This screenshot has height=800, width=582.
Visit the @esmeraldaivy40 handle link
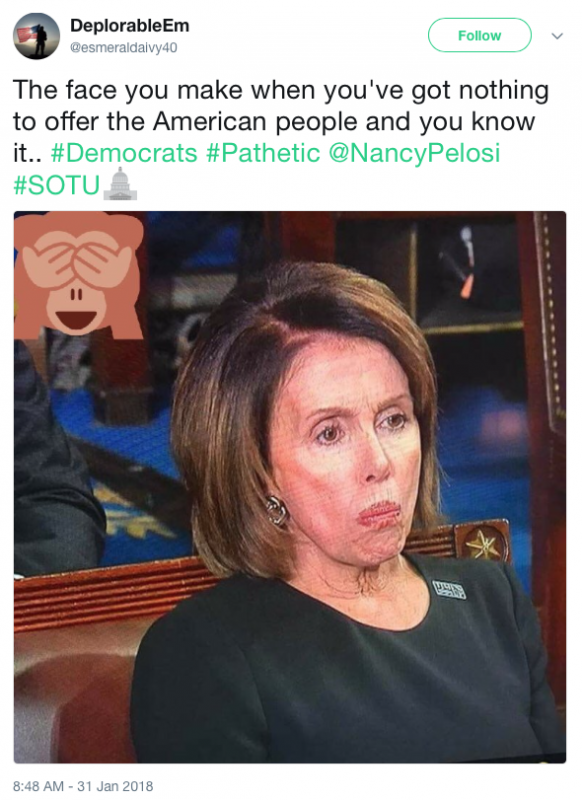point(123,47)
